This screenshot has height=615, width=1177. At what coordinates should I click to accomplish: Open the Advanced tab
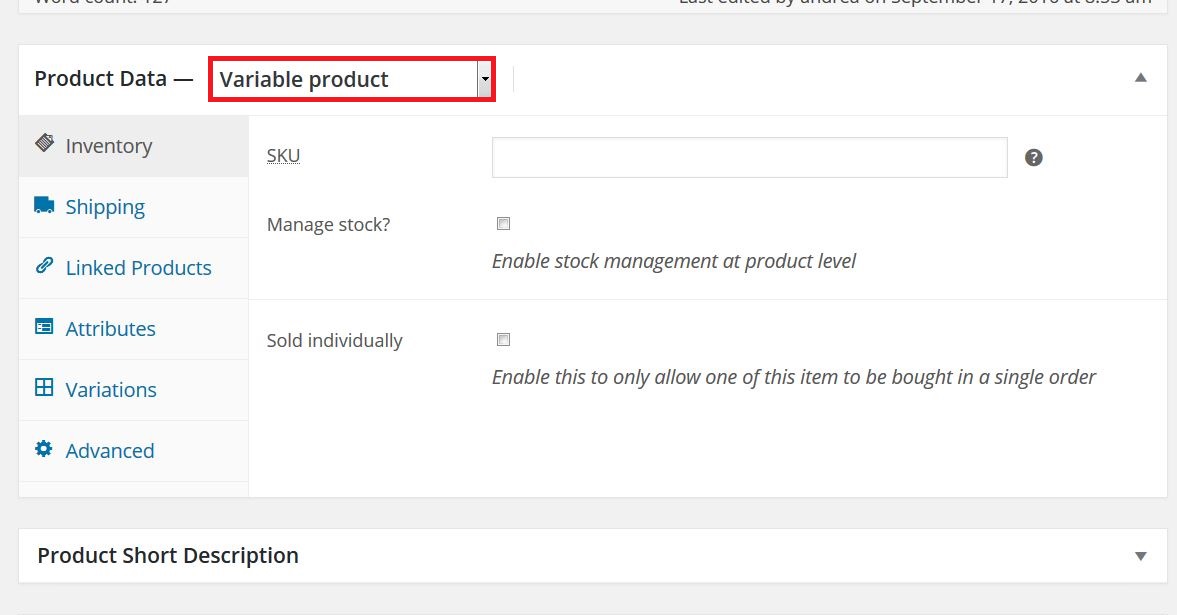coord(134,451)
